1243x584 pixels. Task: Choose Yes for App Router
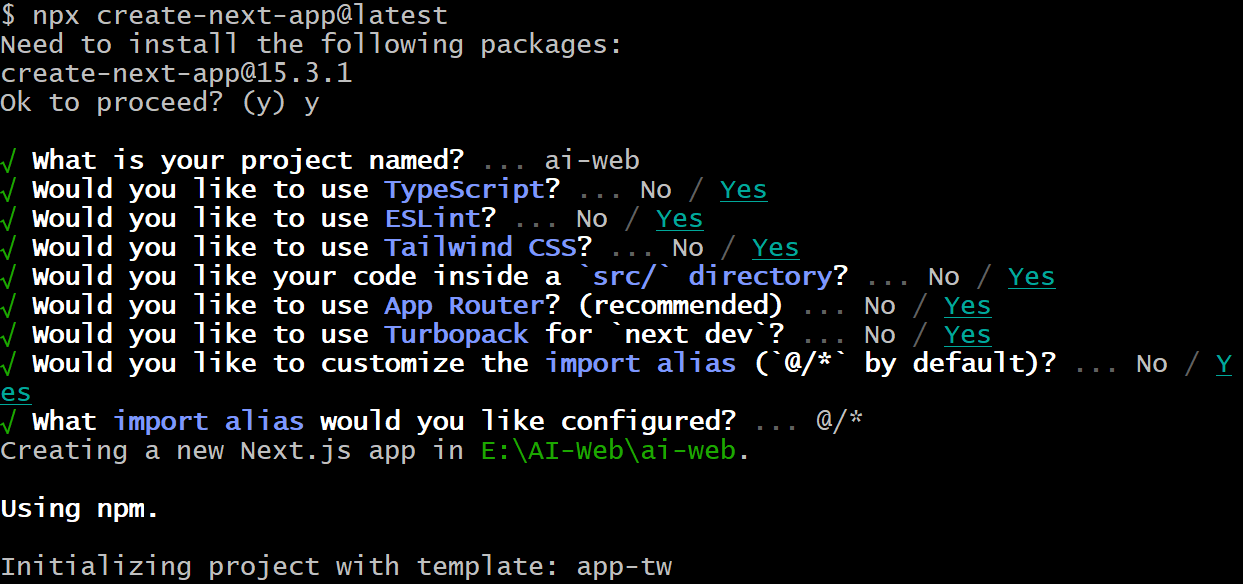click(x=968, y=306)
